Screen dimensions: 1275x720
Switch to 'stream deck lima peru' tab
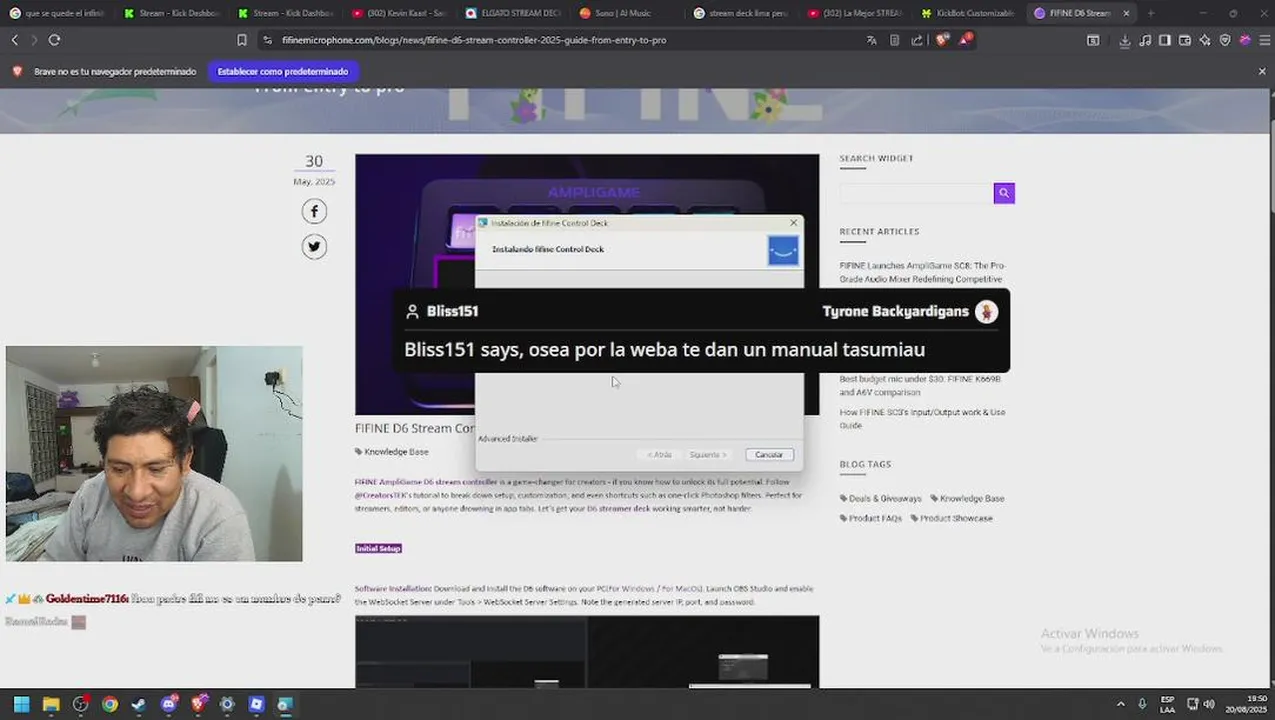[x=740, y=13]
